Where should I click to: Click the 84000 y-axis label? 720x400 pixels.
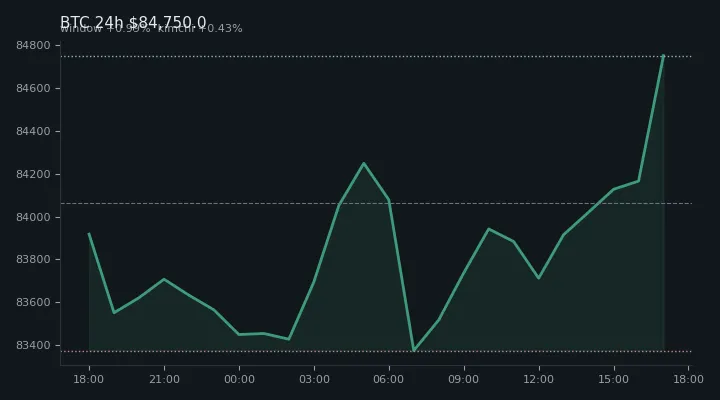coord(33,217)
